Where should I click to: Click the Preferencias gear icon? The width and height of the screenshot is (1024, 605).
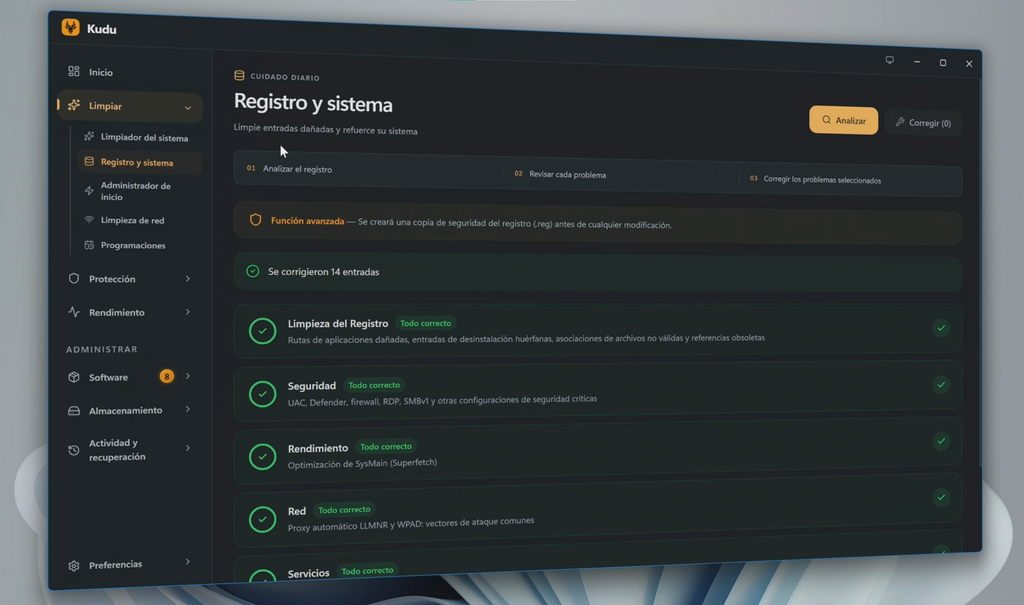click(74, 565)
